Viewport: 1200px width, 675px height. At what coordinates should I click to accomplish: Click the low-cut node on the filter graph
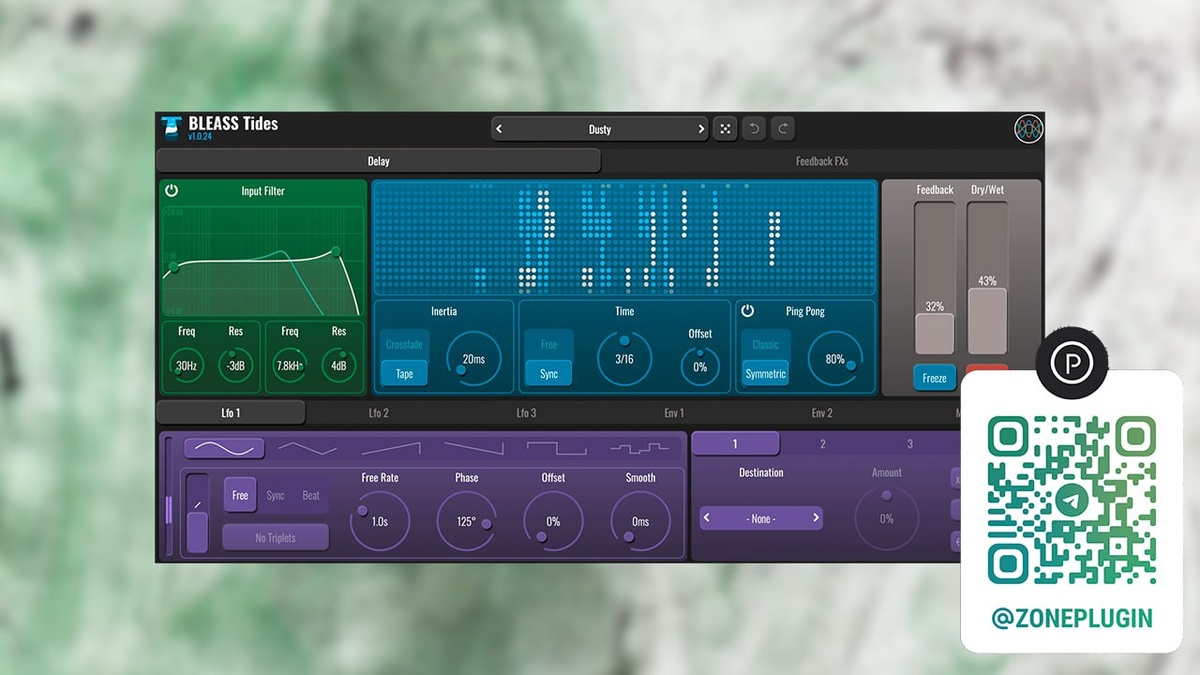tap(174, 266)
